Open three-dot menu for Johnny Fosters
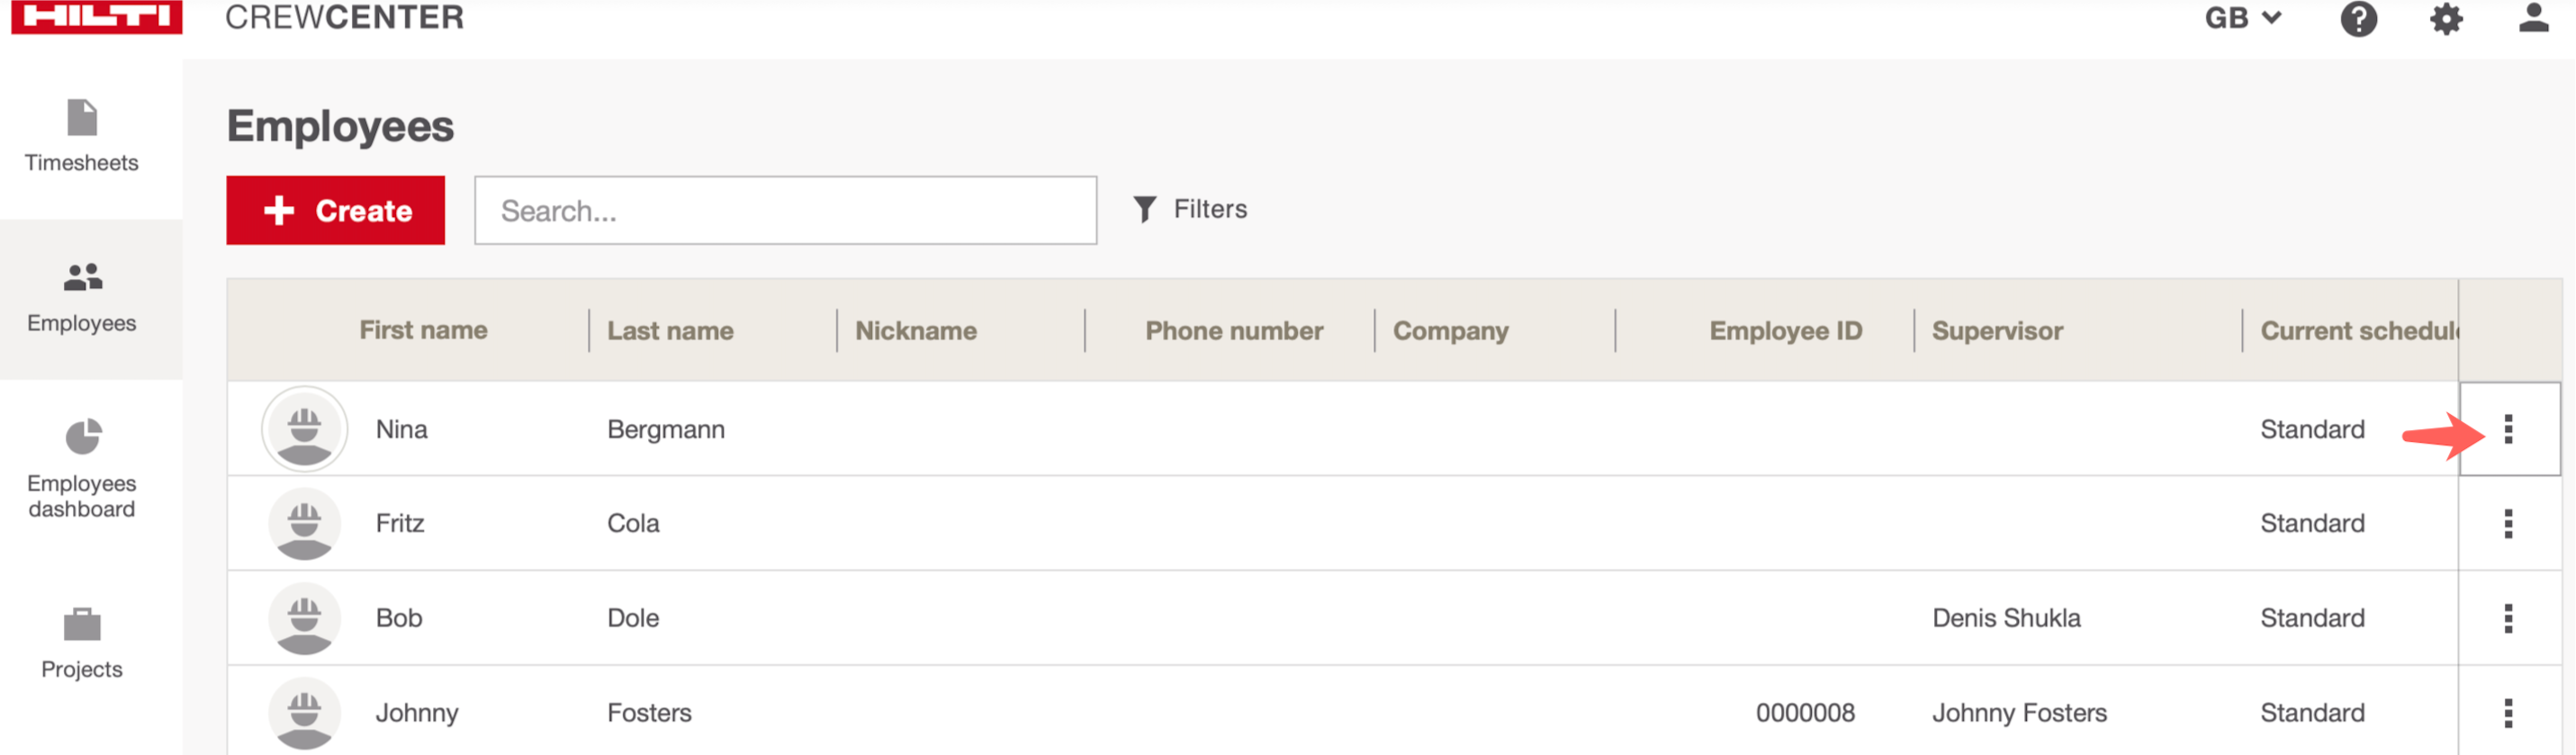 [x=2507, y=712]
